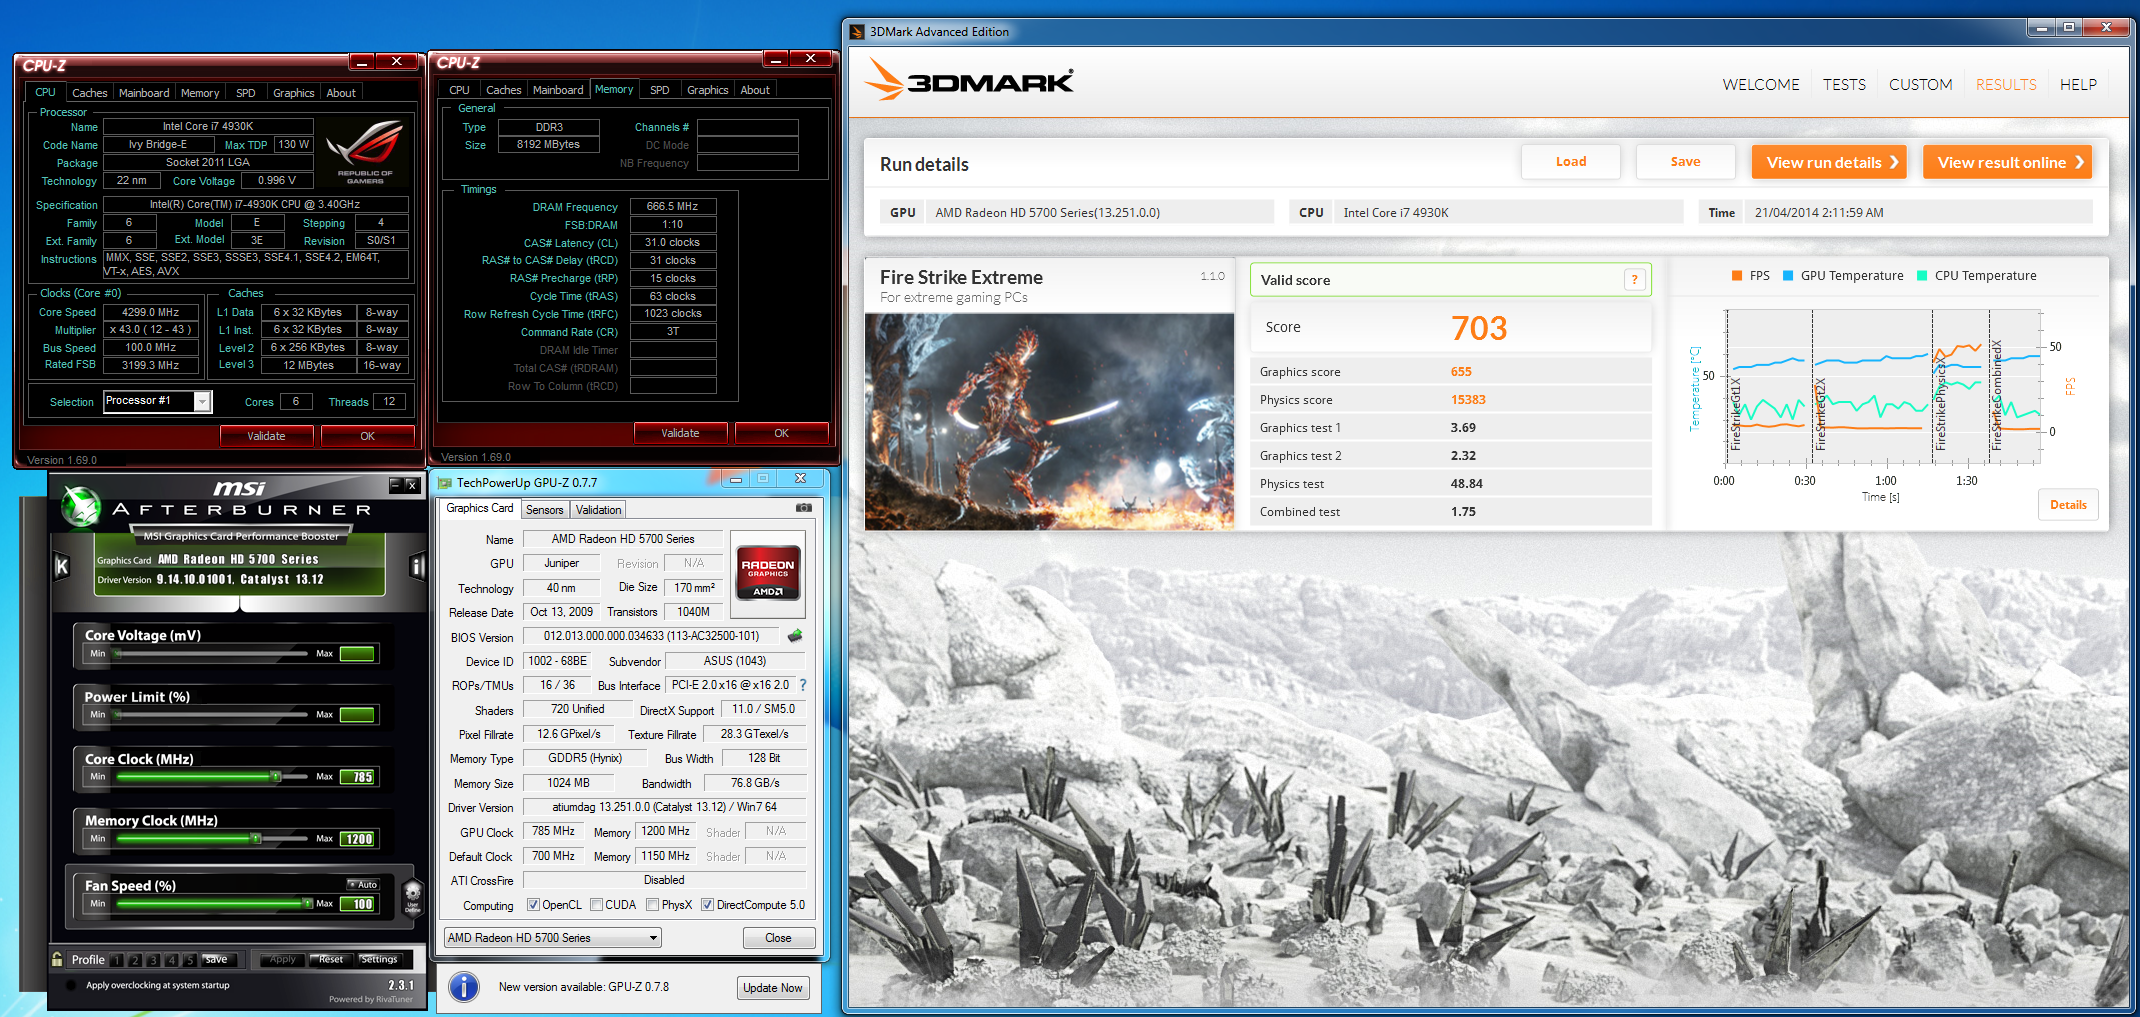Viewport: 2140px width, 1017px height.
Task: Open Settings in MSI Afterburner
Action: point(379,960)
